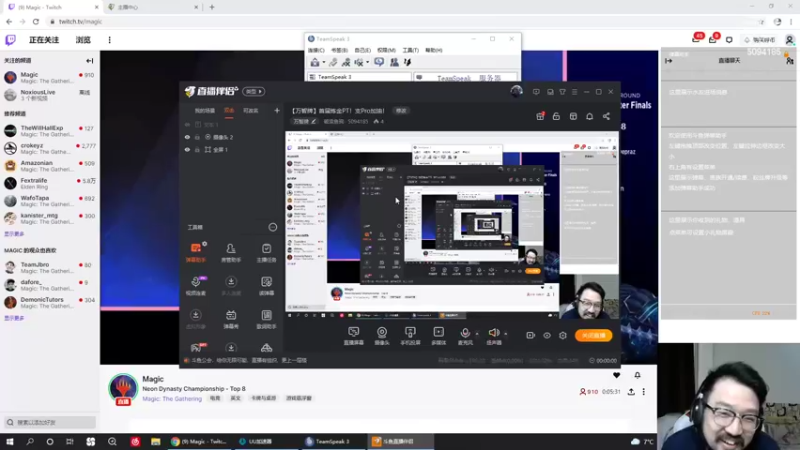Click the 万智牌 category edit tag

pyautogui.click(x=304, y=121)
